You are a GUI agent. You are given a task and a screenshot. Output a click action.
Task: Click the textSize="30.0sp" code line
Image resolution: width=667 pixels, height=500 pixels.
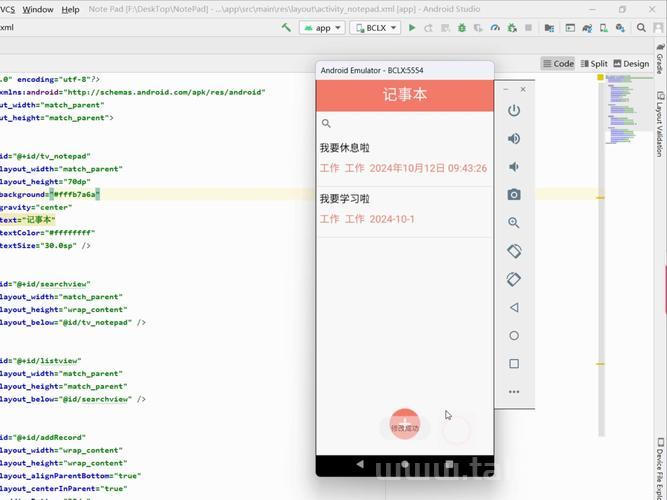point(45,246)
